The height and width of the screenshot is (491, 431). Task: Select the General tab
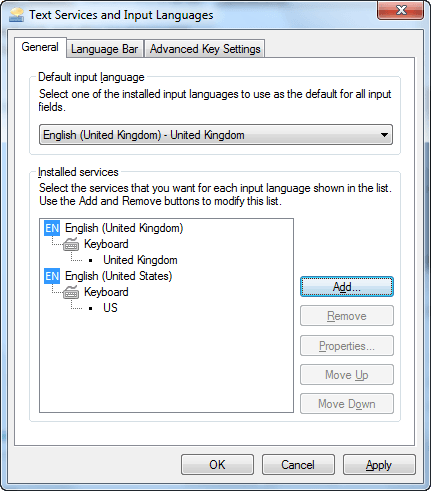40,47
